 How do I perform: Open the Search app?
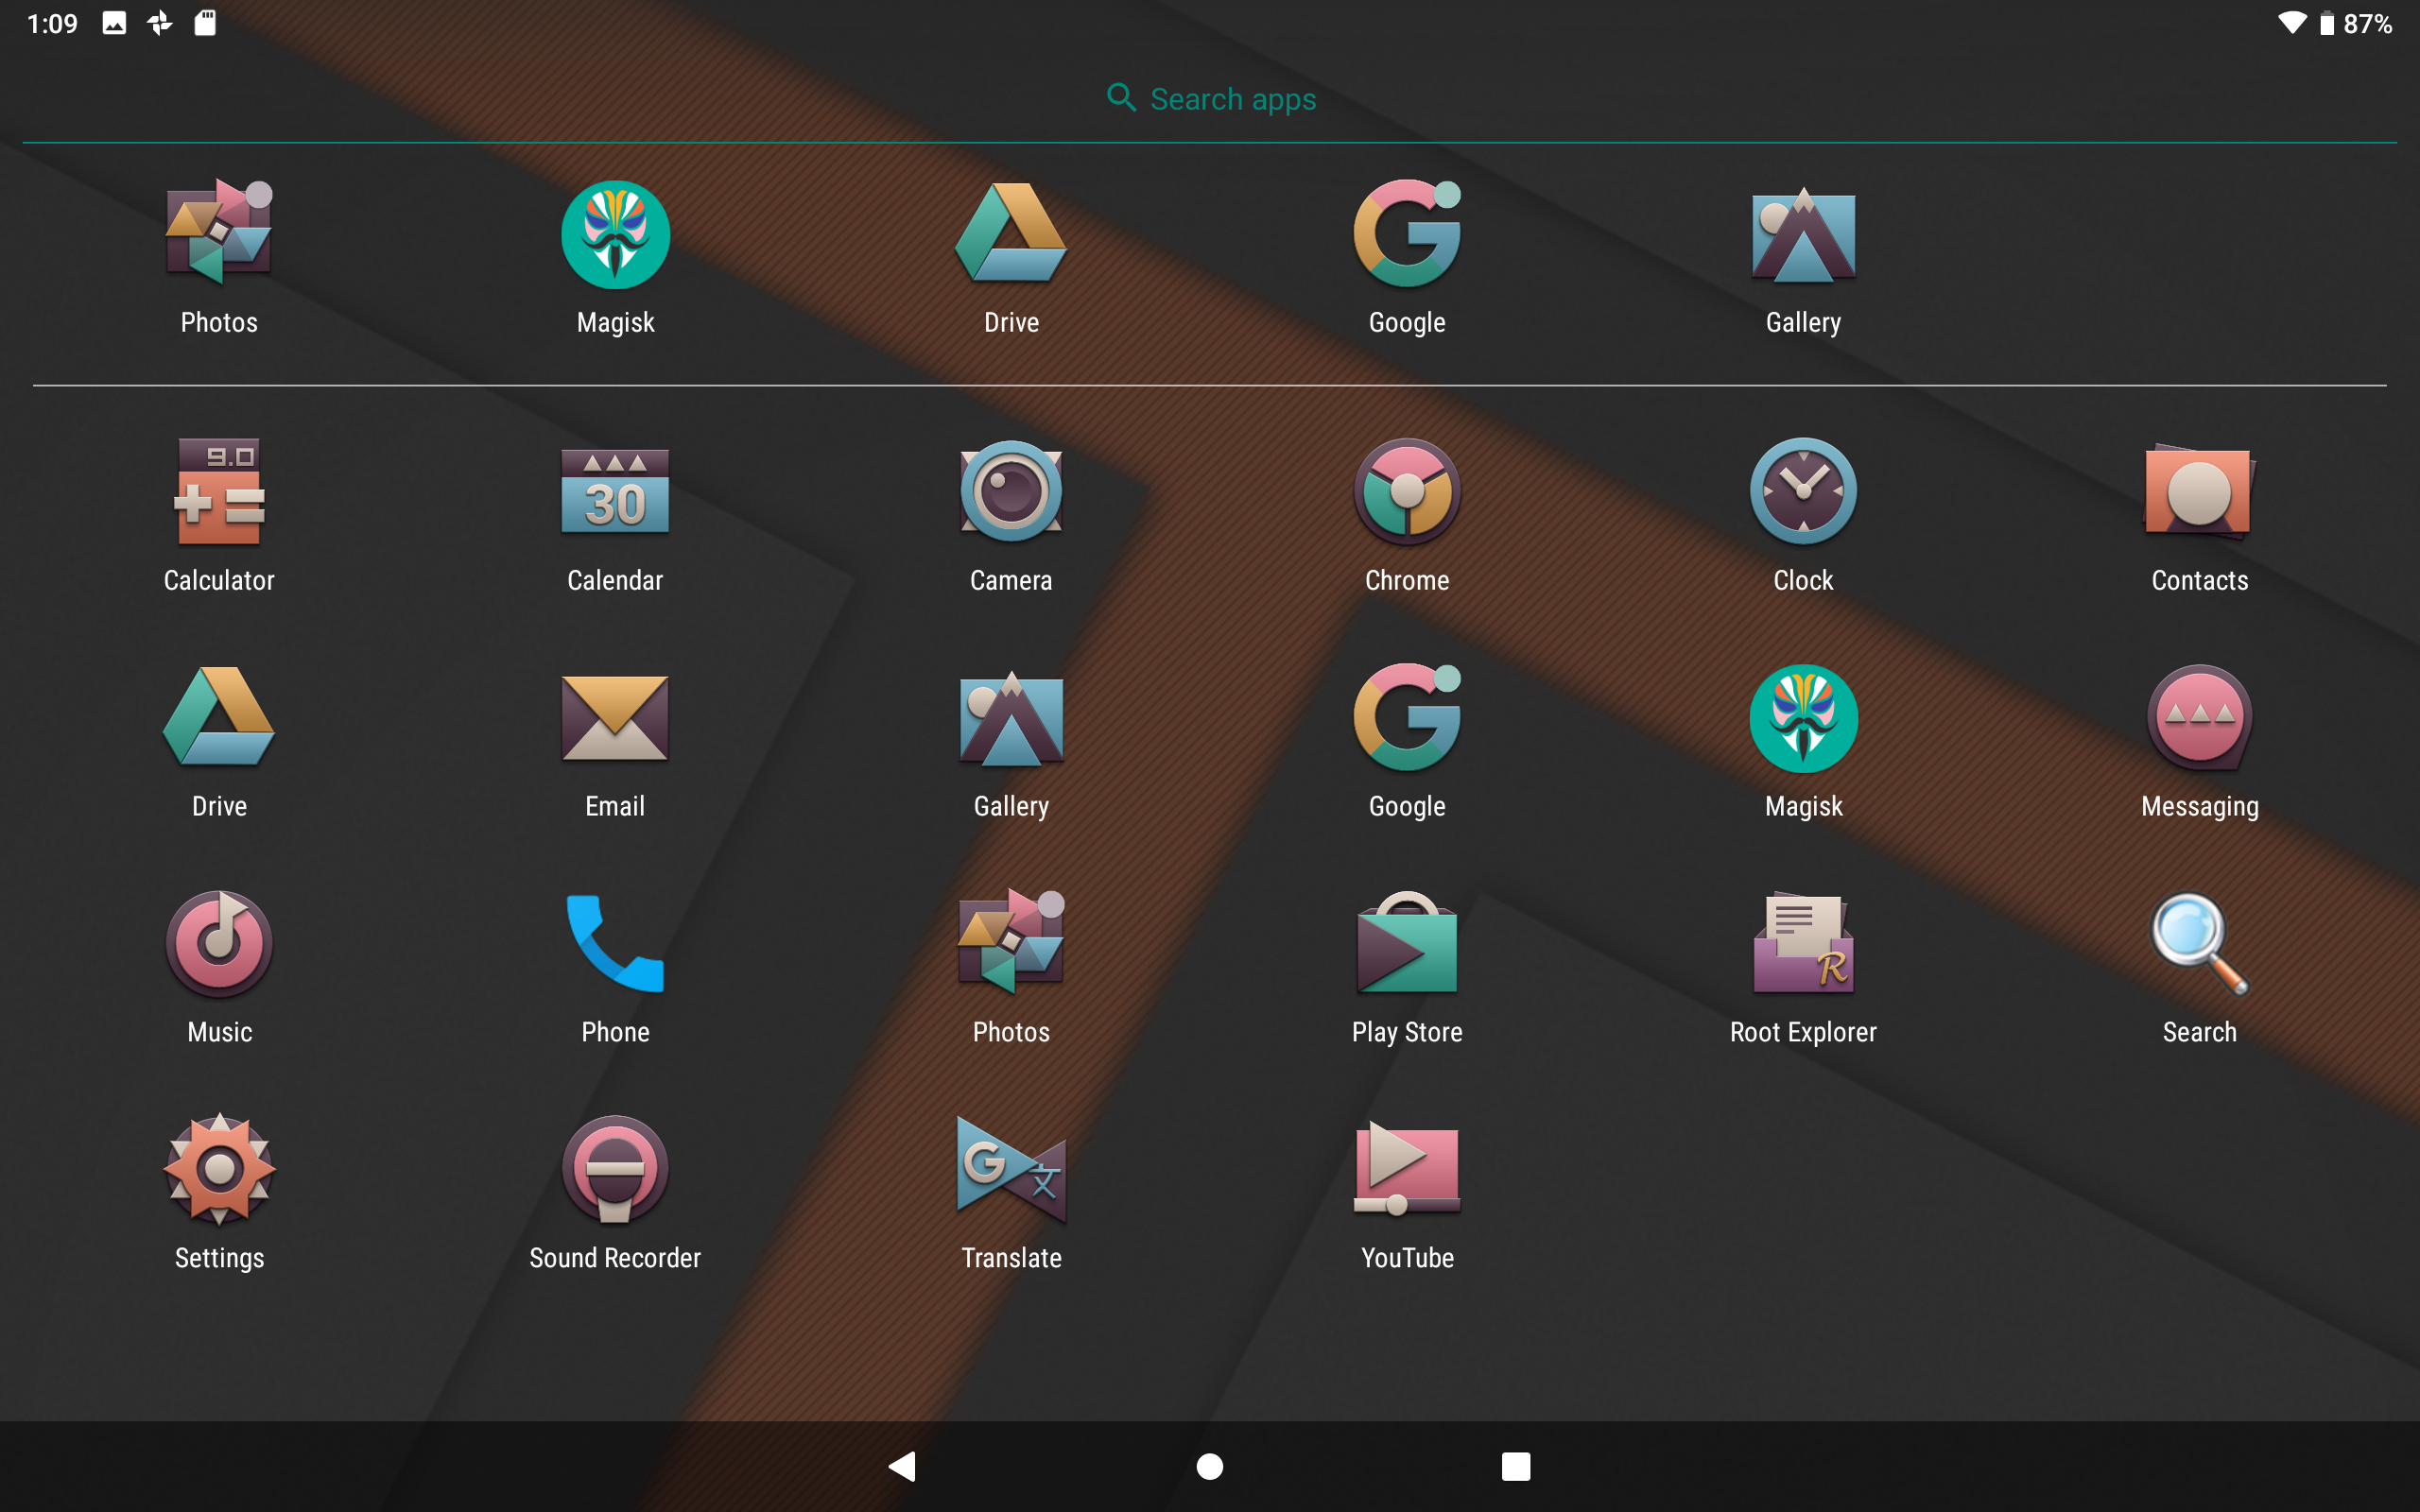tap(2199, 943)
